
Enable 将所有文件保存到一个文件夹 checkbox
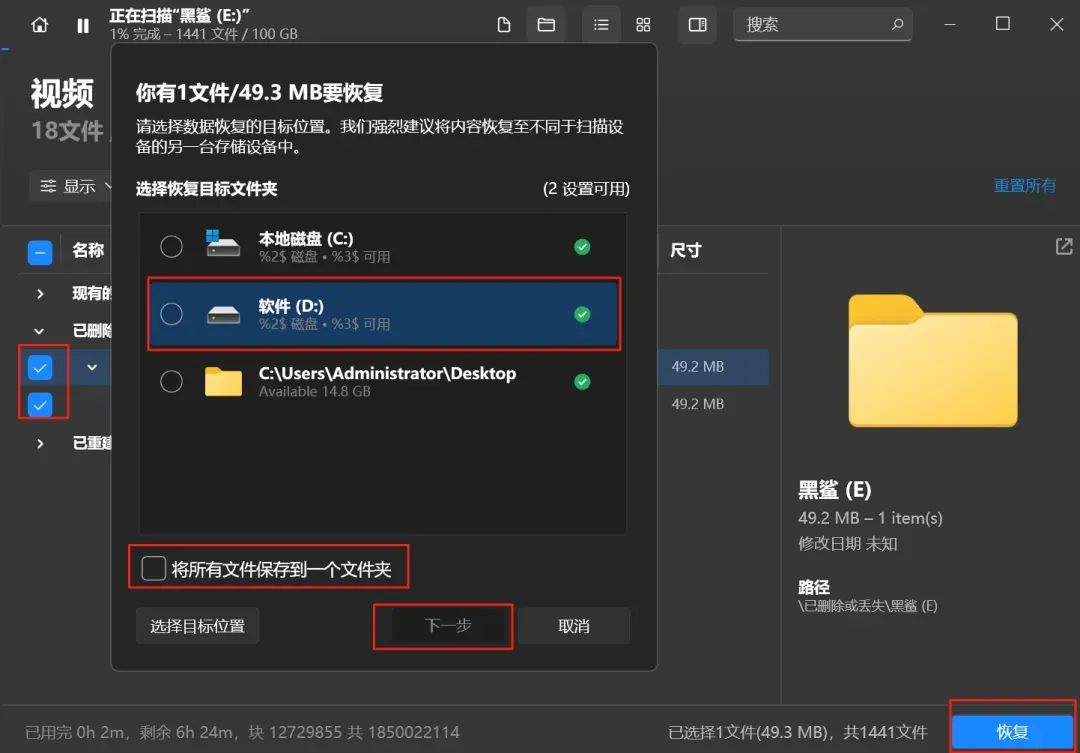click(152, 567)
